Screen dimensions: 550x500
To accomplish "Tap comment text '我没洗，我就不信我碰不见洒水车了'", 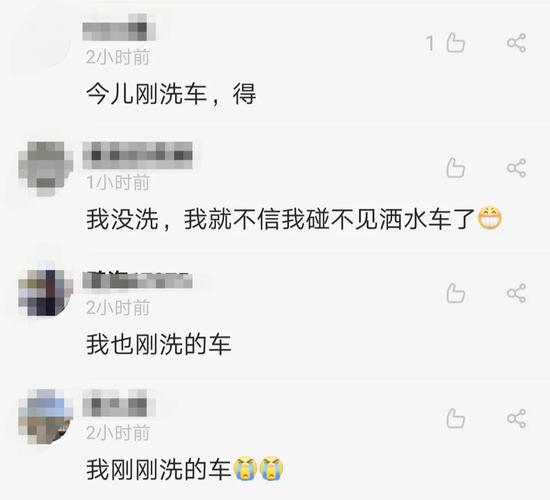I will click(294, 219).
